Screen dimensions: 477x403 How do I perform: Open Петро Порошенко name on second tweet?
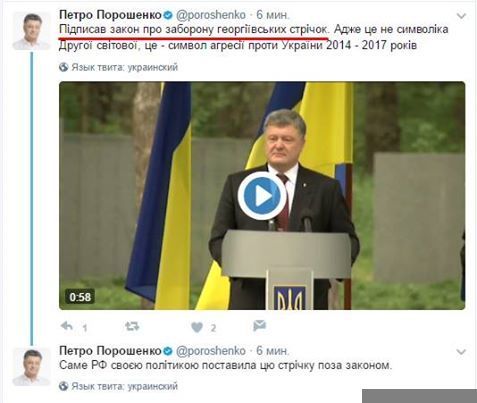tap(110, 351)
